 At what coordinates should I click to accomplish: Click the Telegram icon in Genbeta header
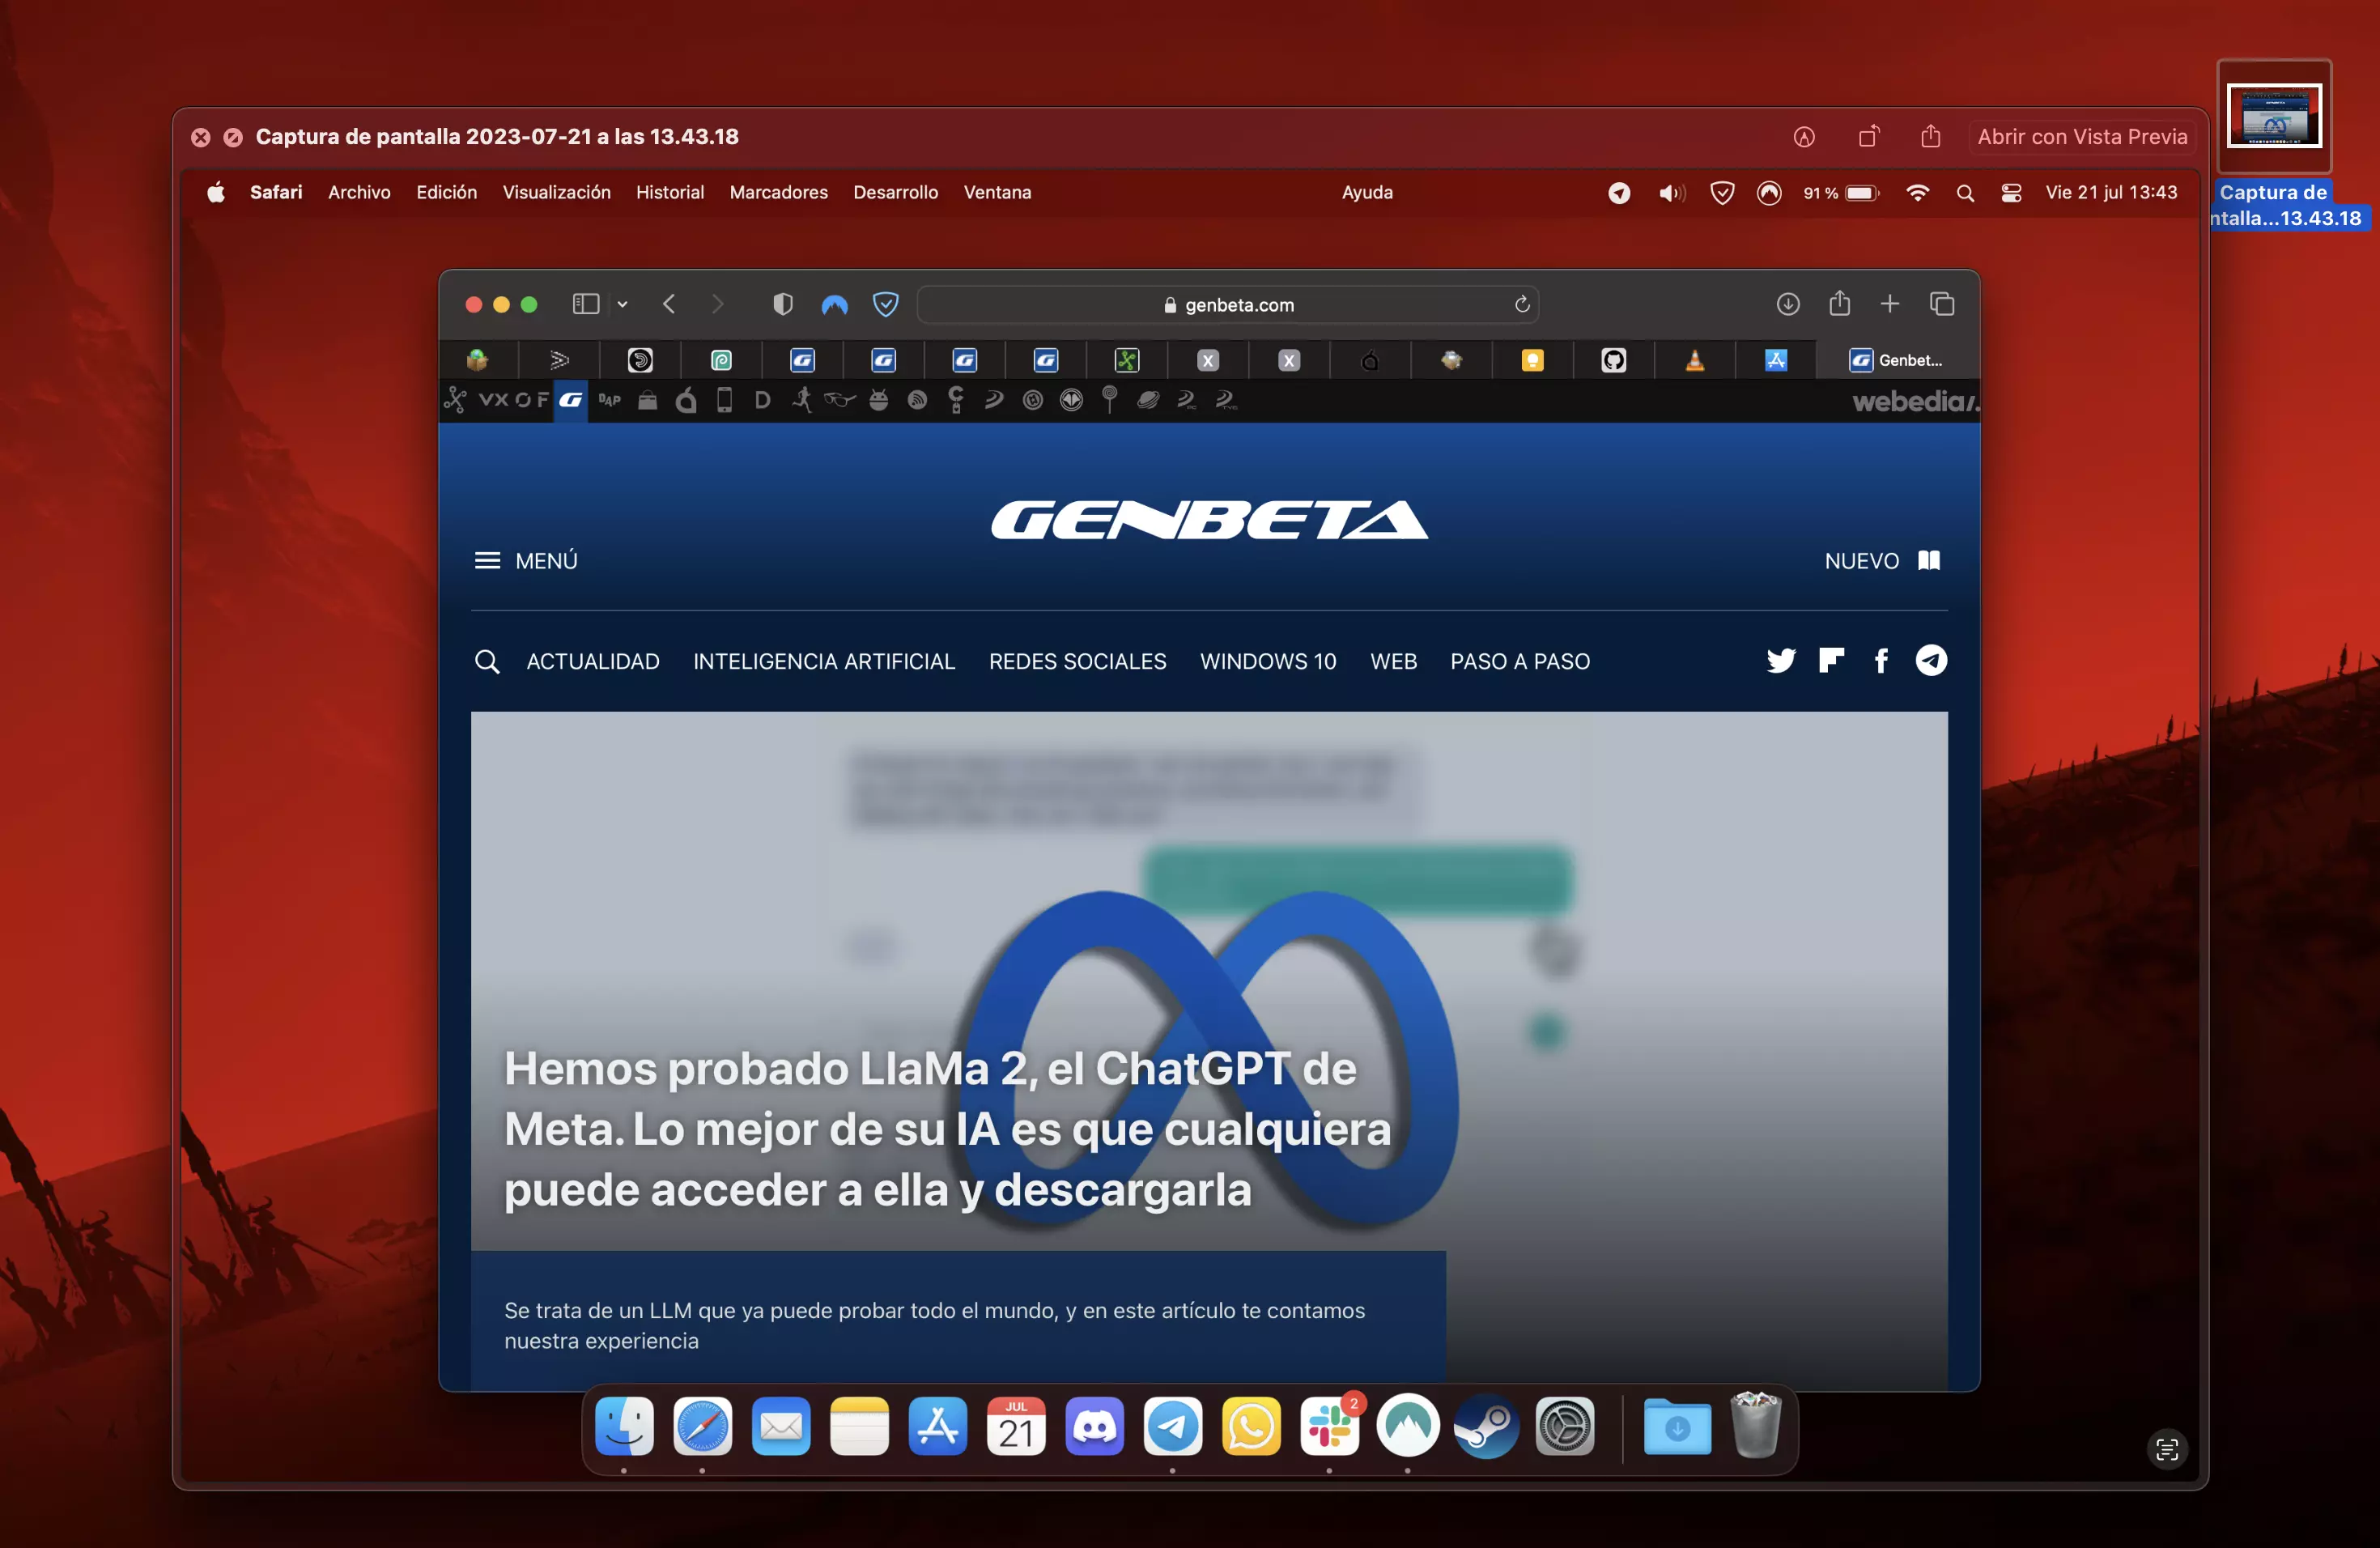click(x=1931, y=660)
